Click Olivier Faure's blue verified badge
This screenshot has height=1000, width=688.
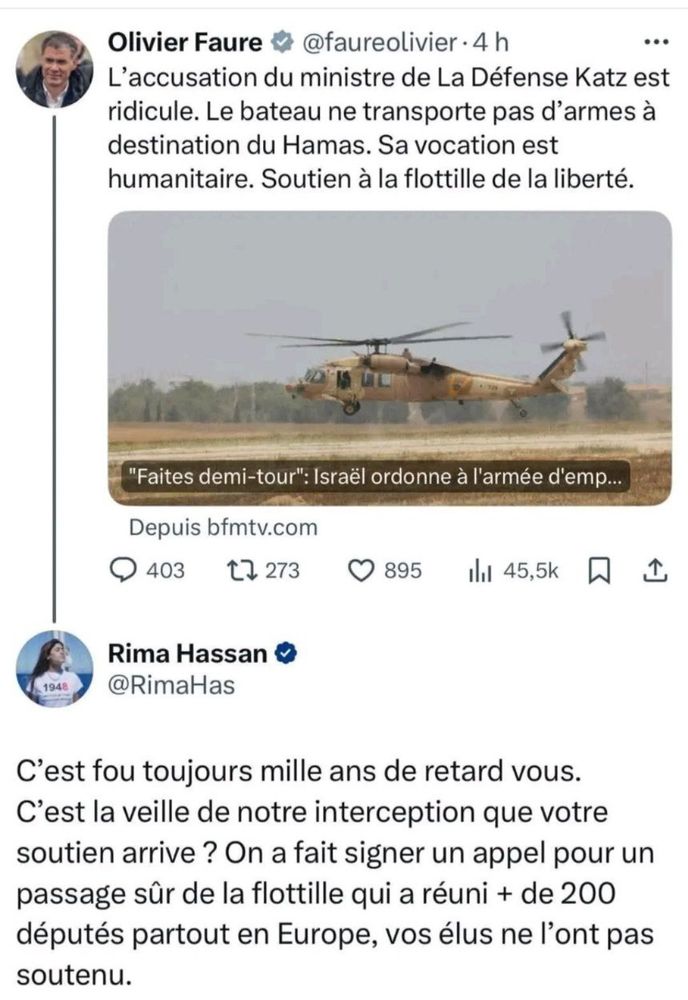point(280,42)
